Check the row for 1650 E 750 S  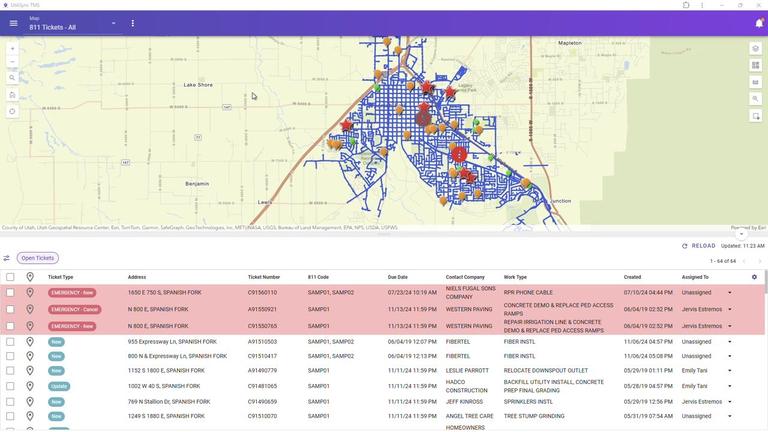pos(10,293)
